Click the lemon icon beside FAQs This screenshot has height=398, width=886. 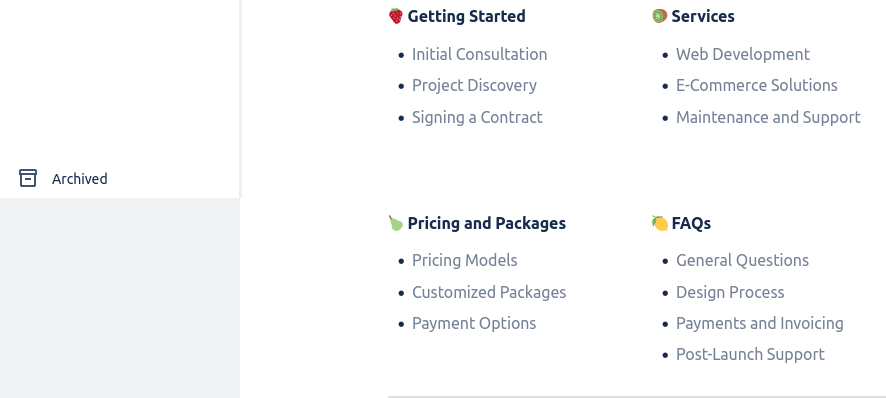coord(659,223)
